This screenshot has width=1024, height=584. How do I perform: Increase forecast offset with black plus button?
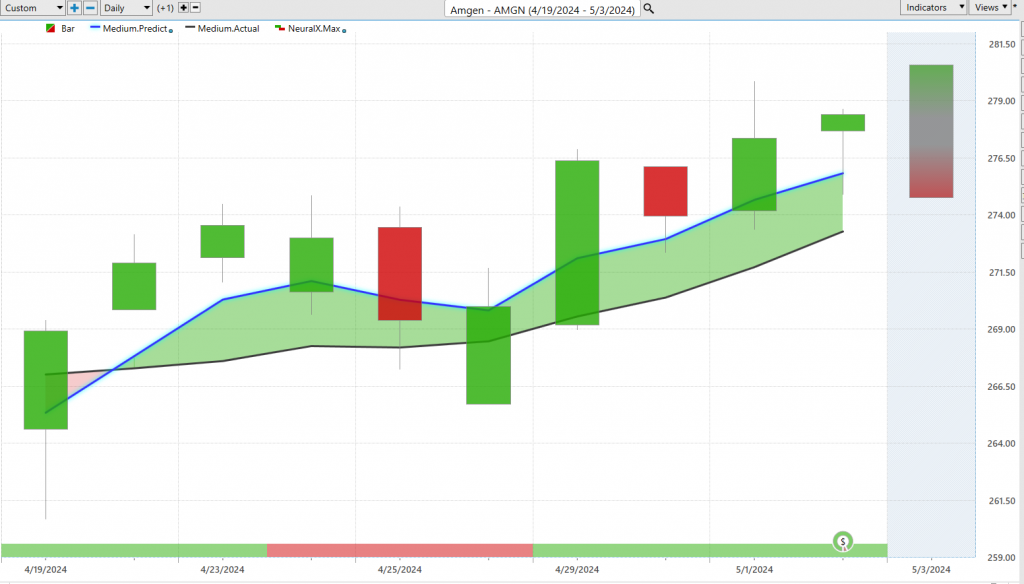[x=184, y=8]
